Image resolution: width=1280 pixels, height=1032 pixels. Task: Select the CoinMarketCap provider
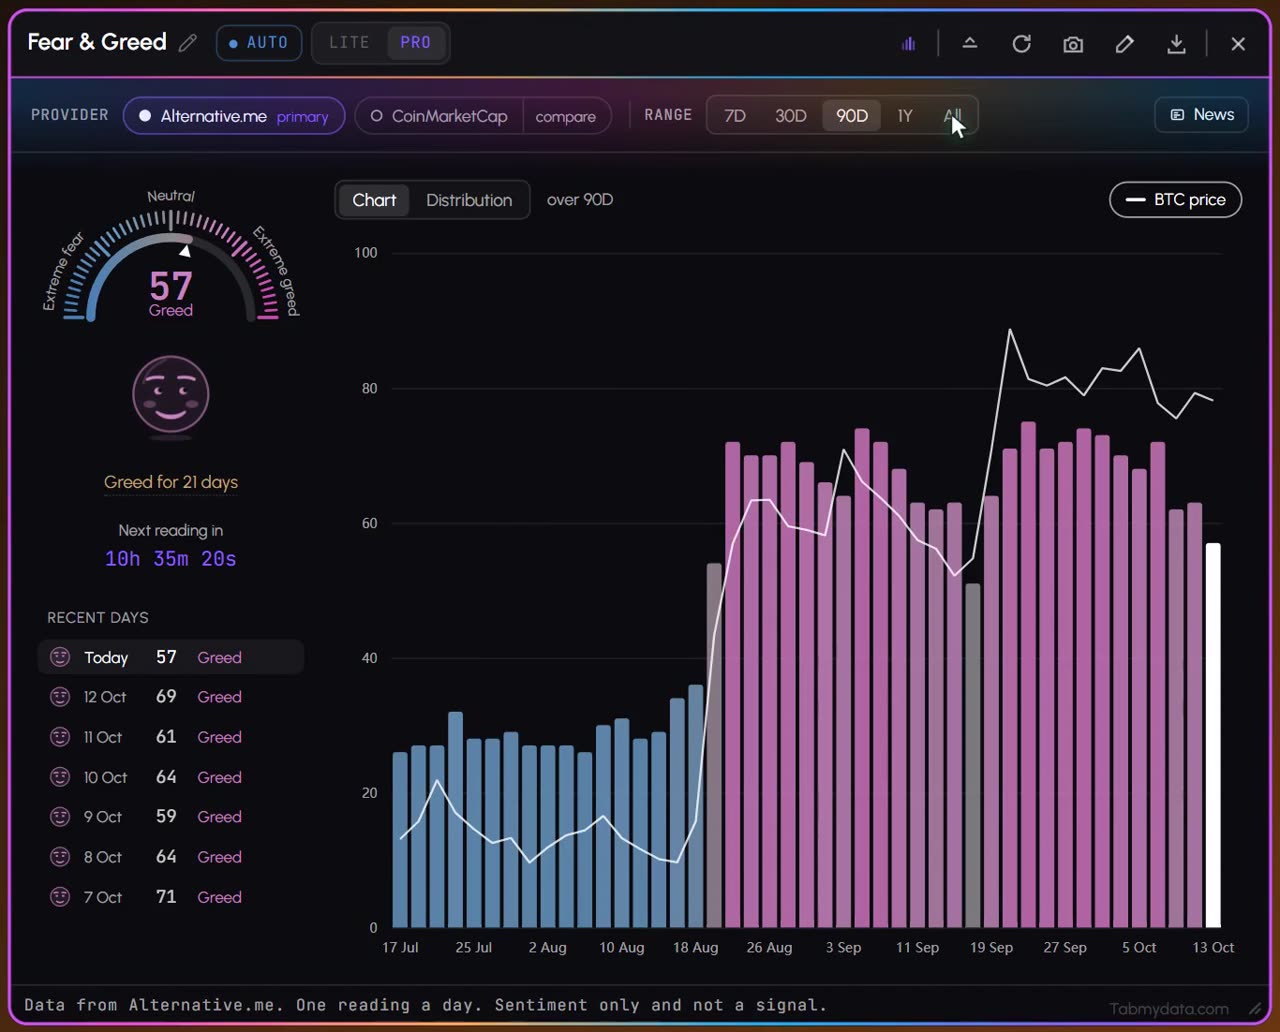coord(439,116)
